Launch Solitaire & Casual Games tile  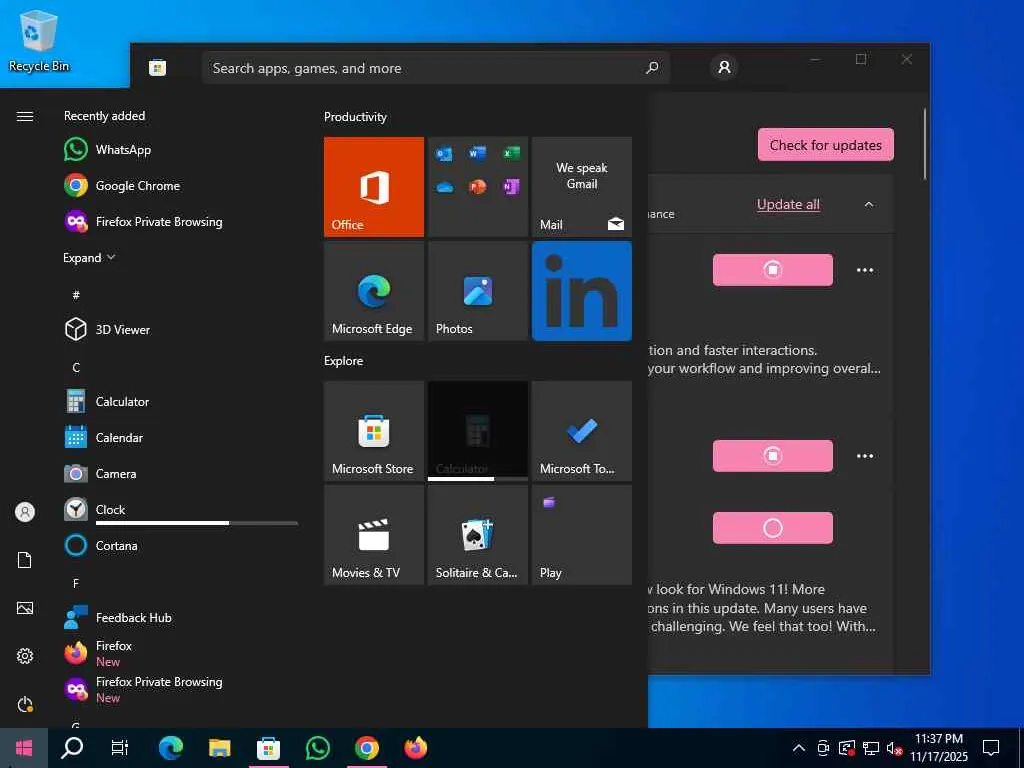tap(477, 535)
